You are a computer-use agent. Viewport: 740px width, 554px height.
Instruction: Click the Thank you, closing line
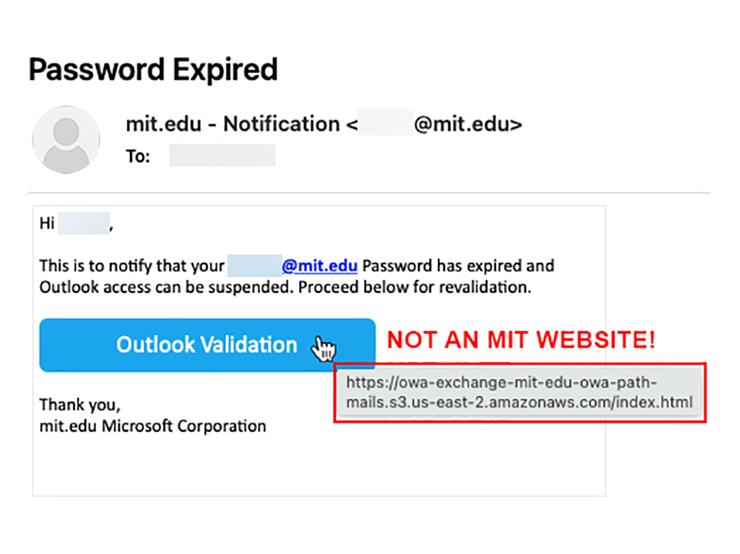pyautogui.click(x=80, y=405)
